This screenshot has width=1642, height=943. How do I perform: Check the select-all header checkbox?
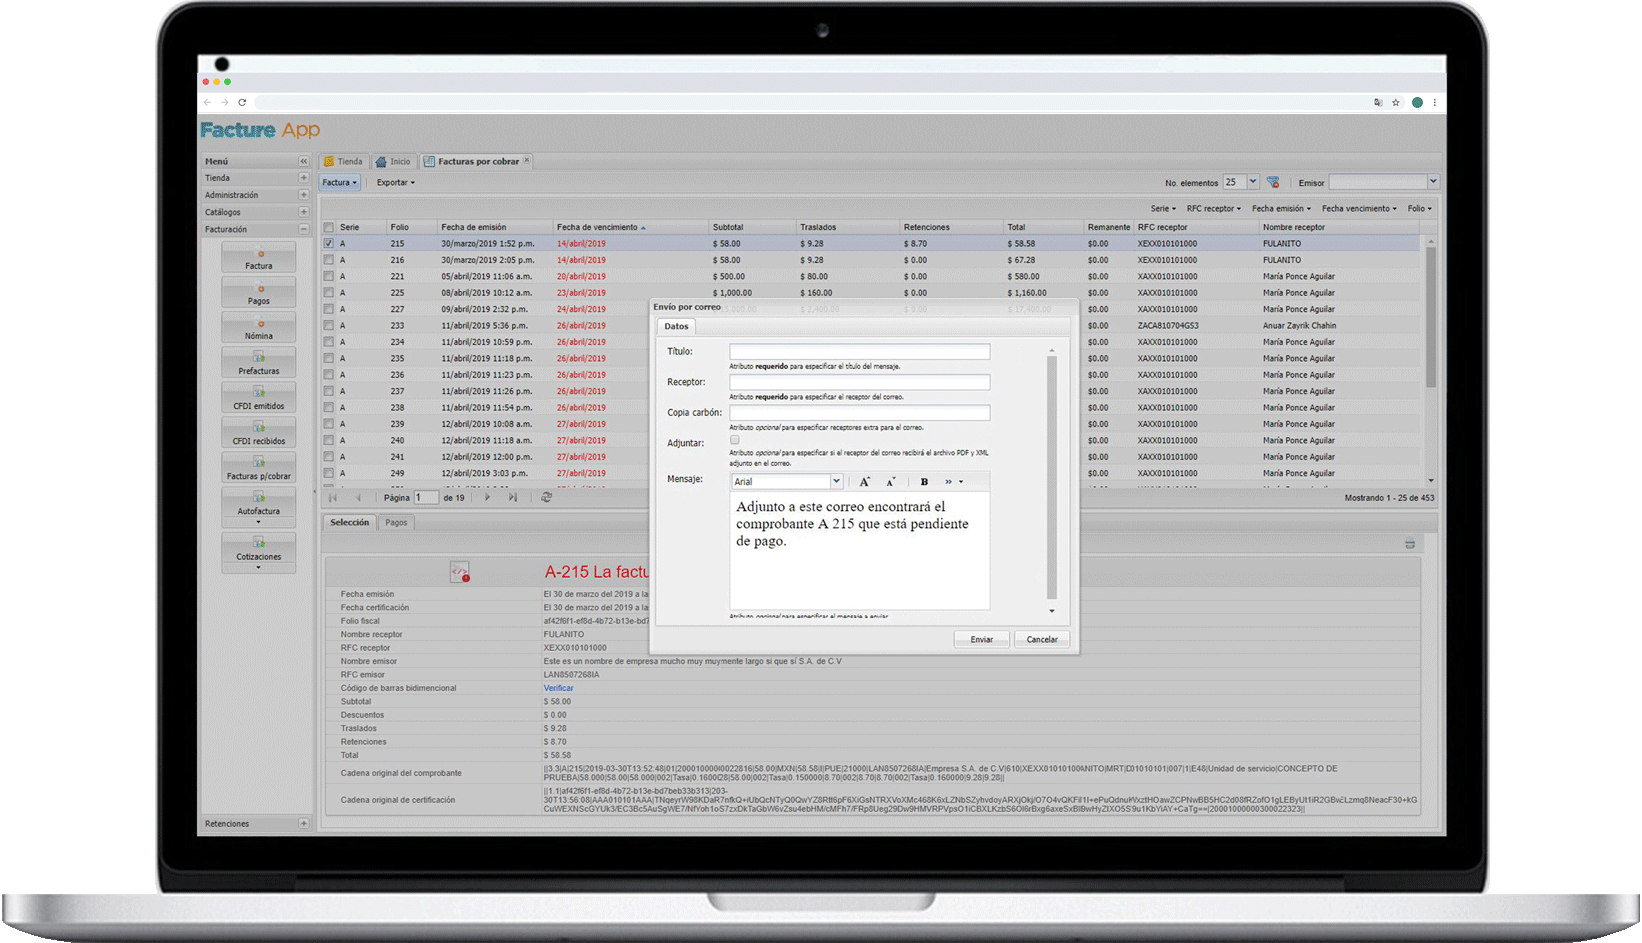click(329, 227)
